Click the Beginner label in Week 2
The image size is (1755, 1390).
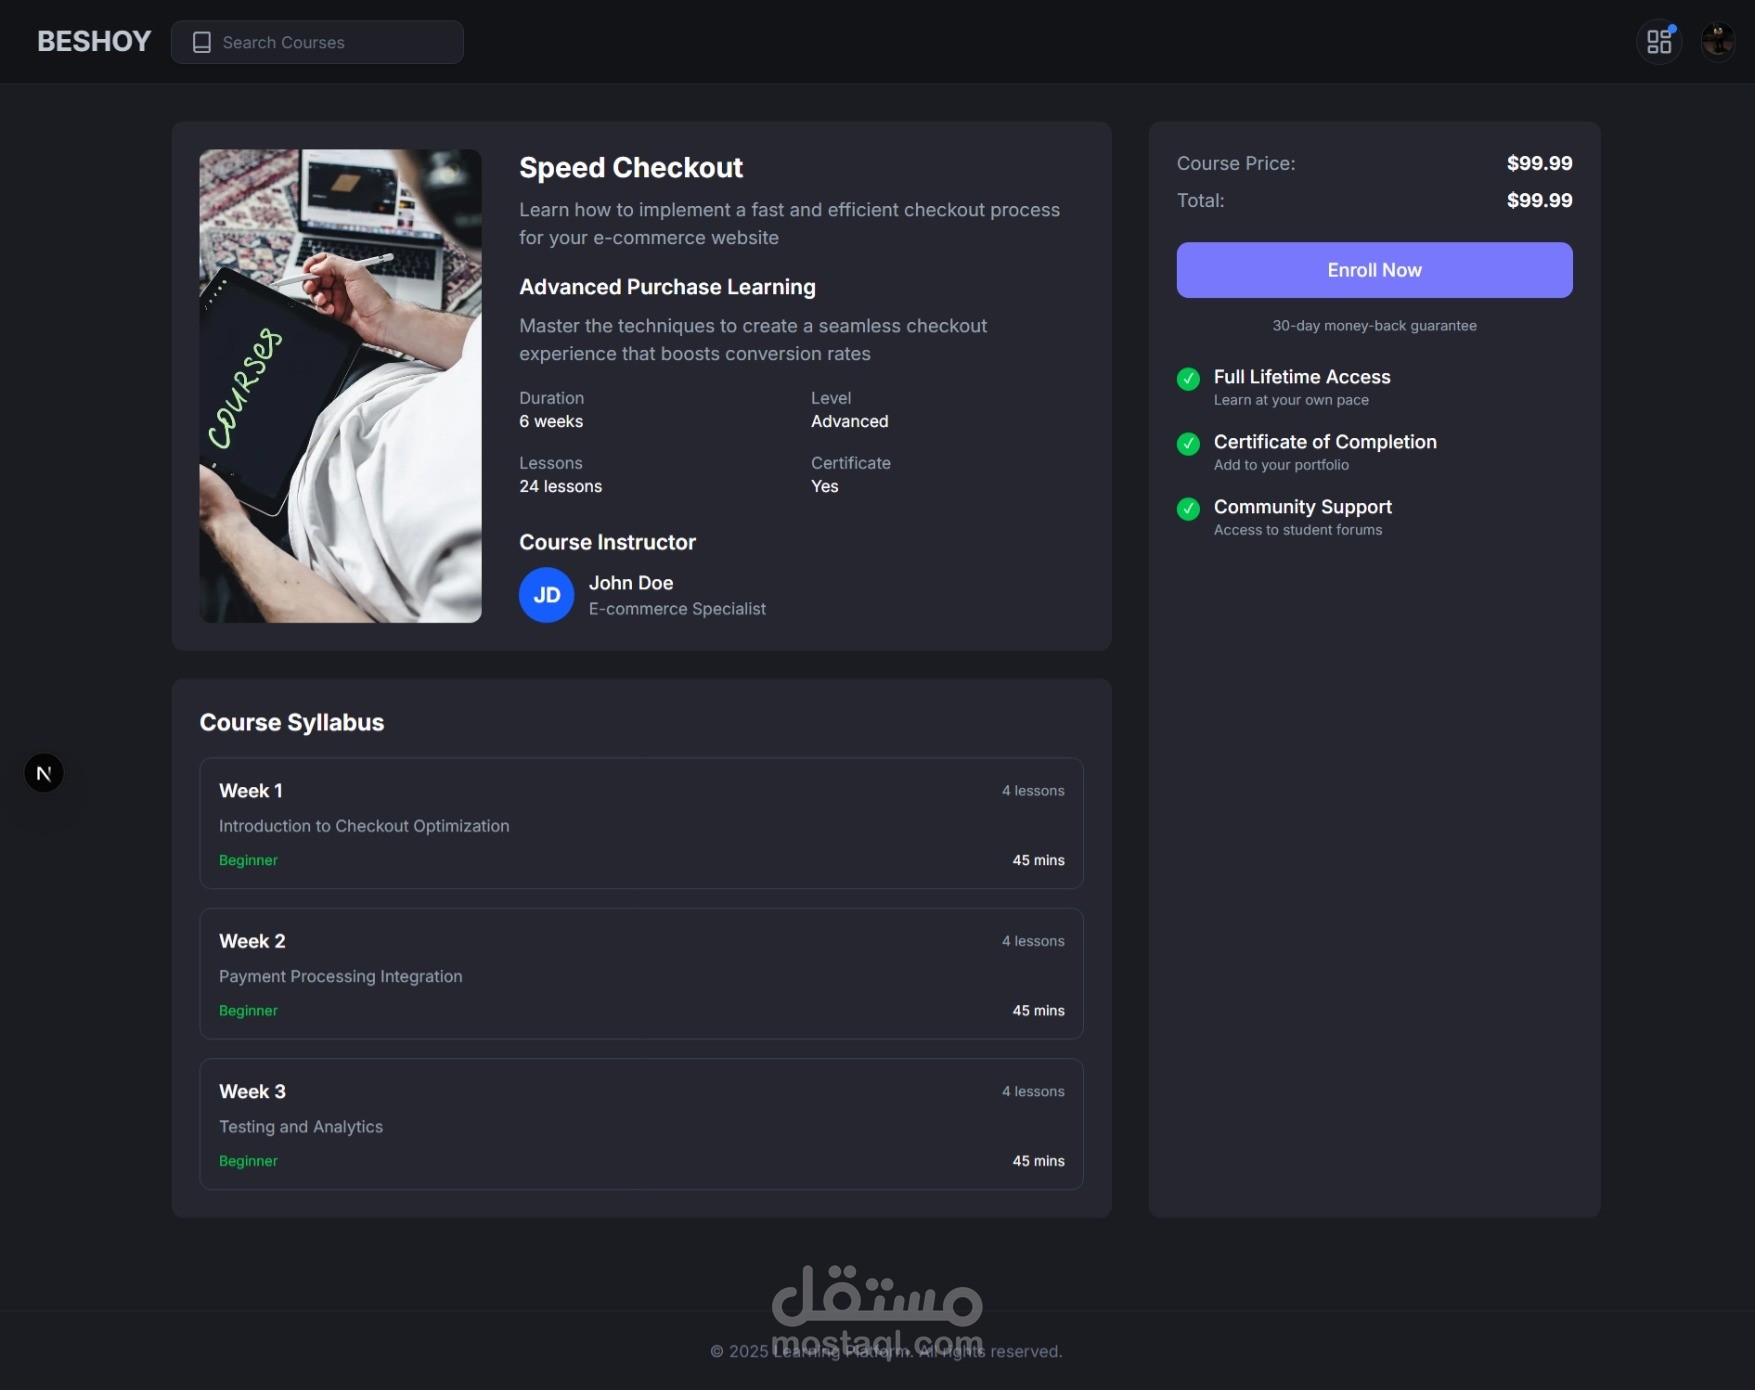coord(248,1011)
